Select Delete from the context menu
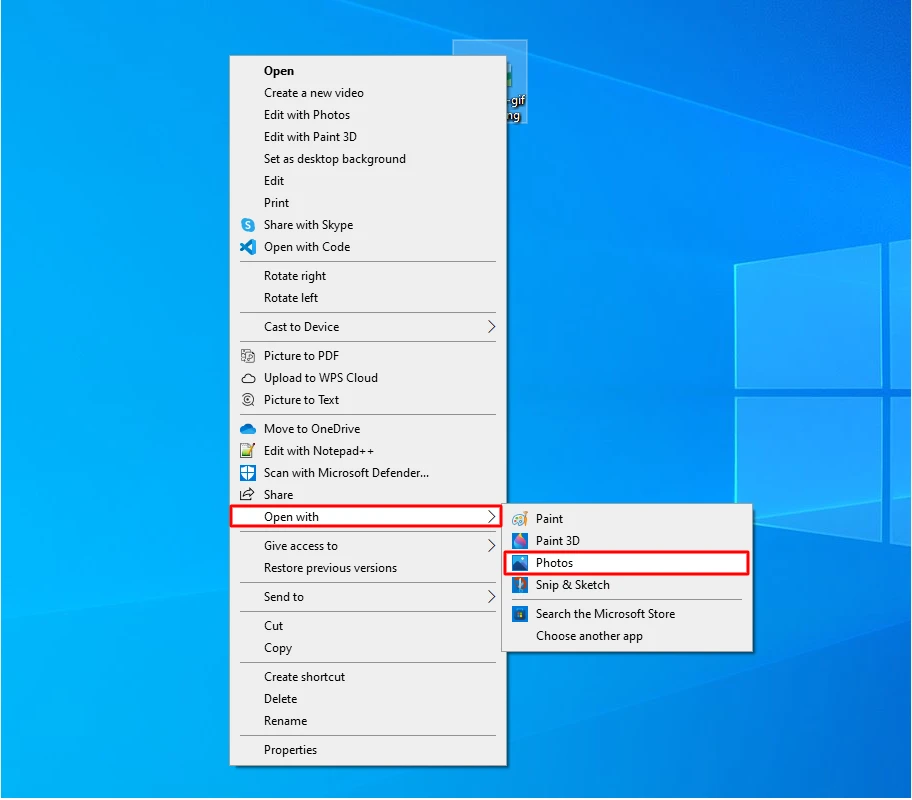This screenshot has width=912, height=800. coord(368,699)
